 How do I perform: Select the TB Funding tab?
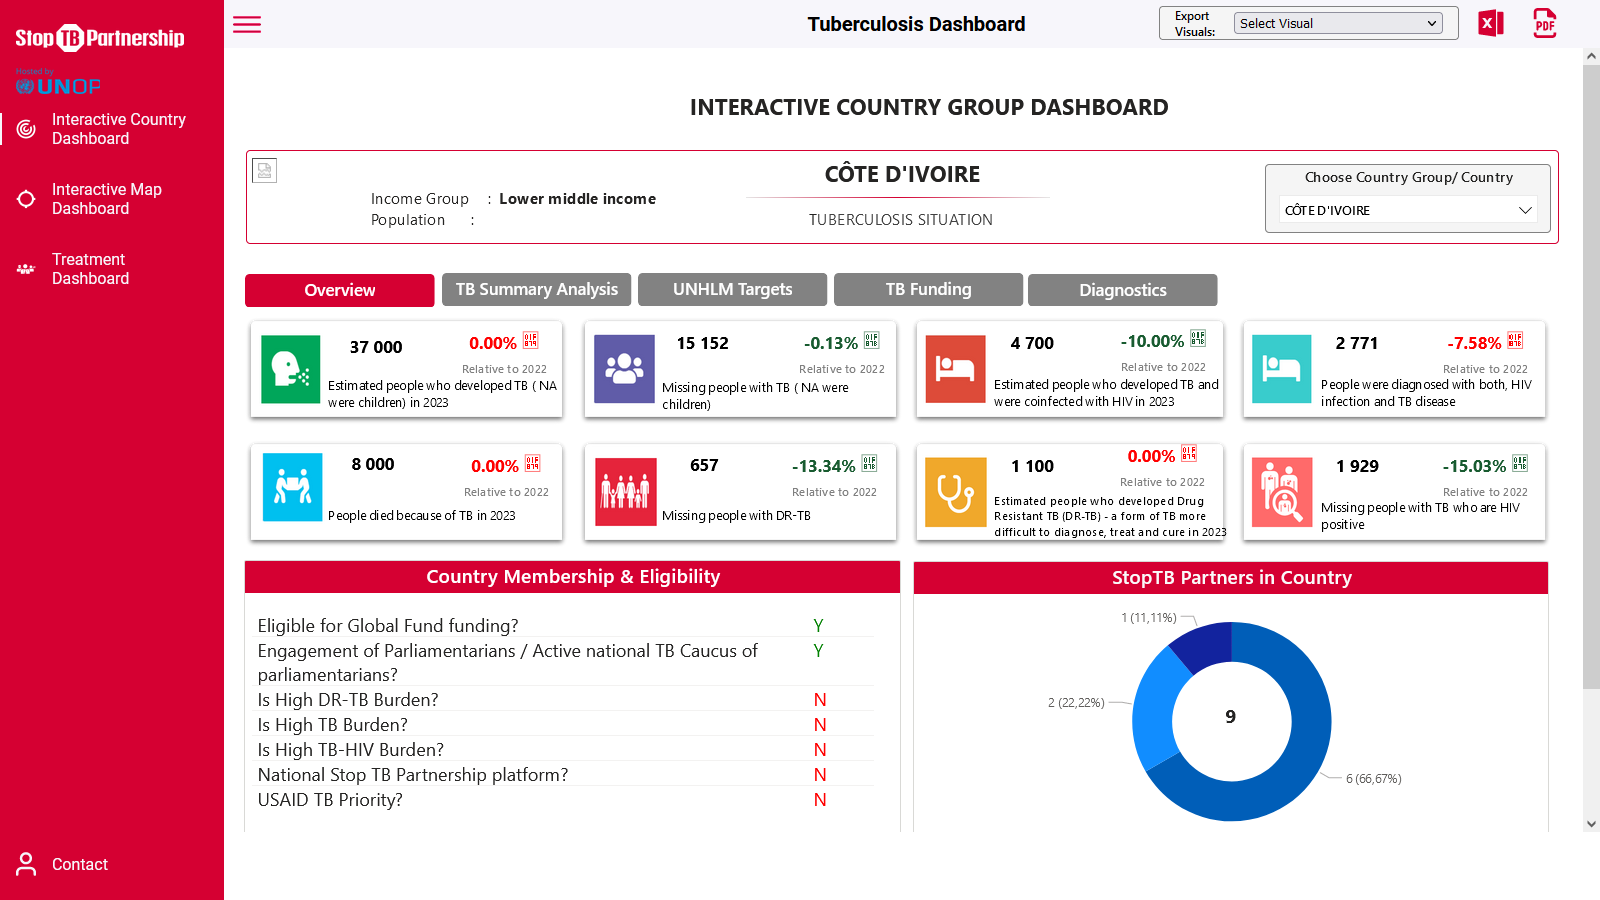click(928, 290)
